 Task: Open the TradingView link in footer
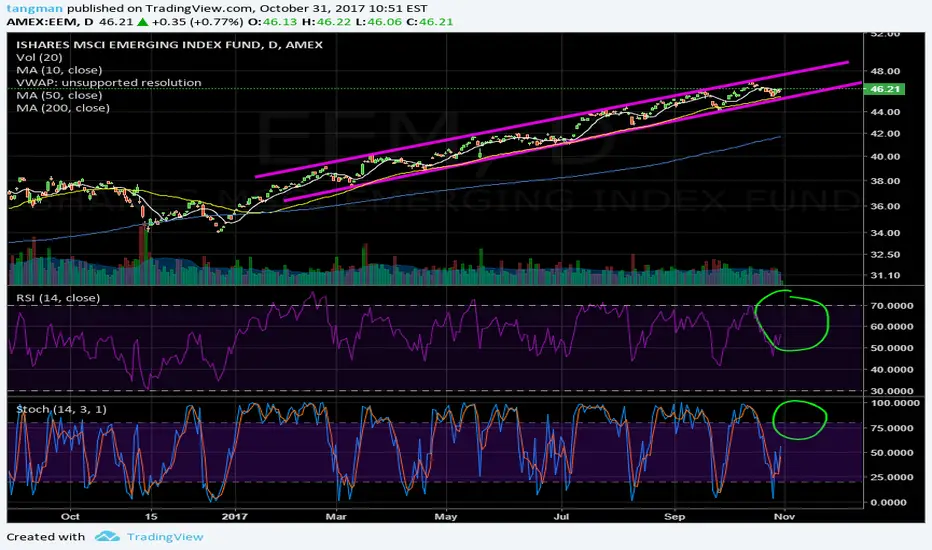165,536
